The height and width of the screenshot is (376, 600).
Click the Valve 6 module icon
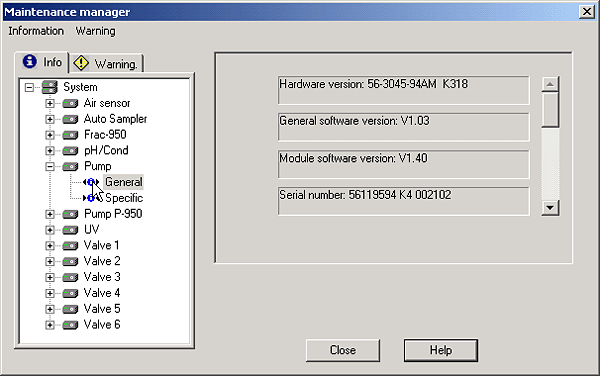(x=70, y=325)
